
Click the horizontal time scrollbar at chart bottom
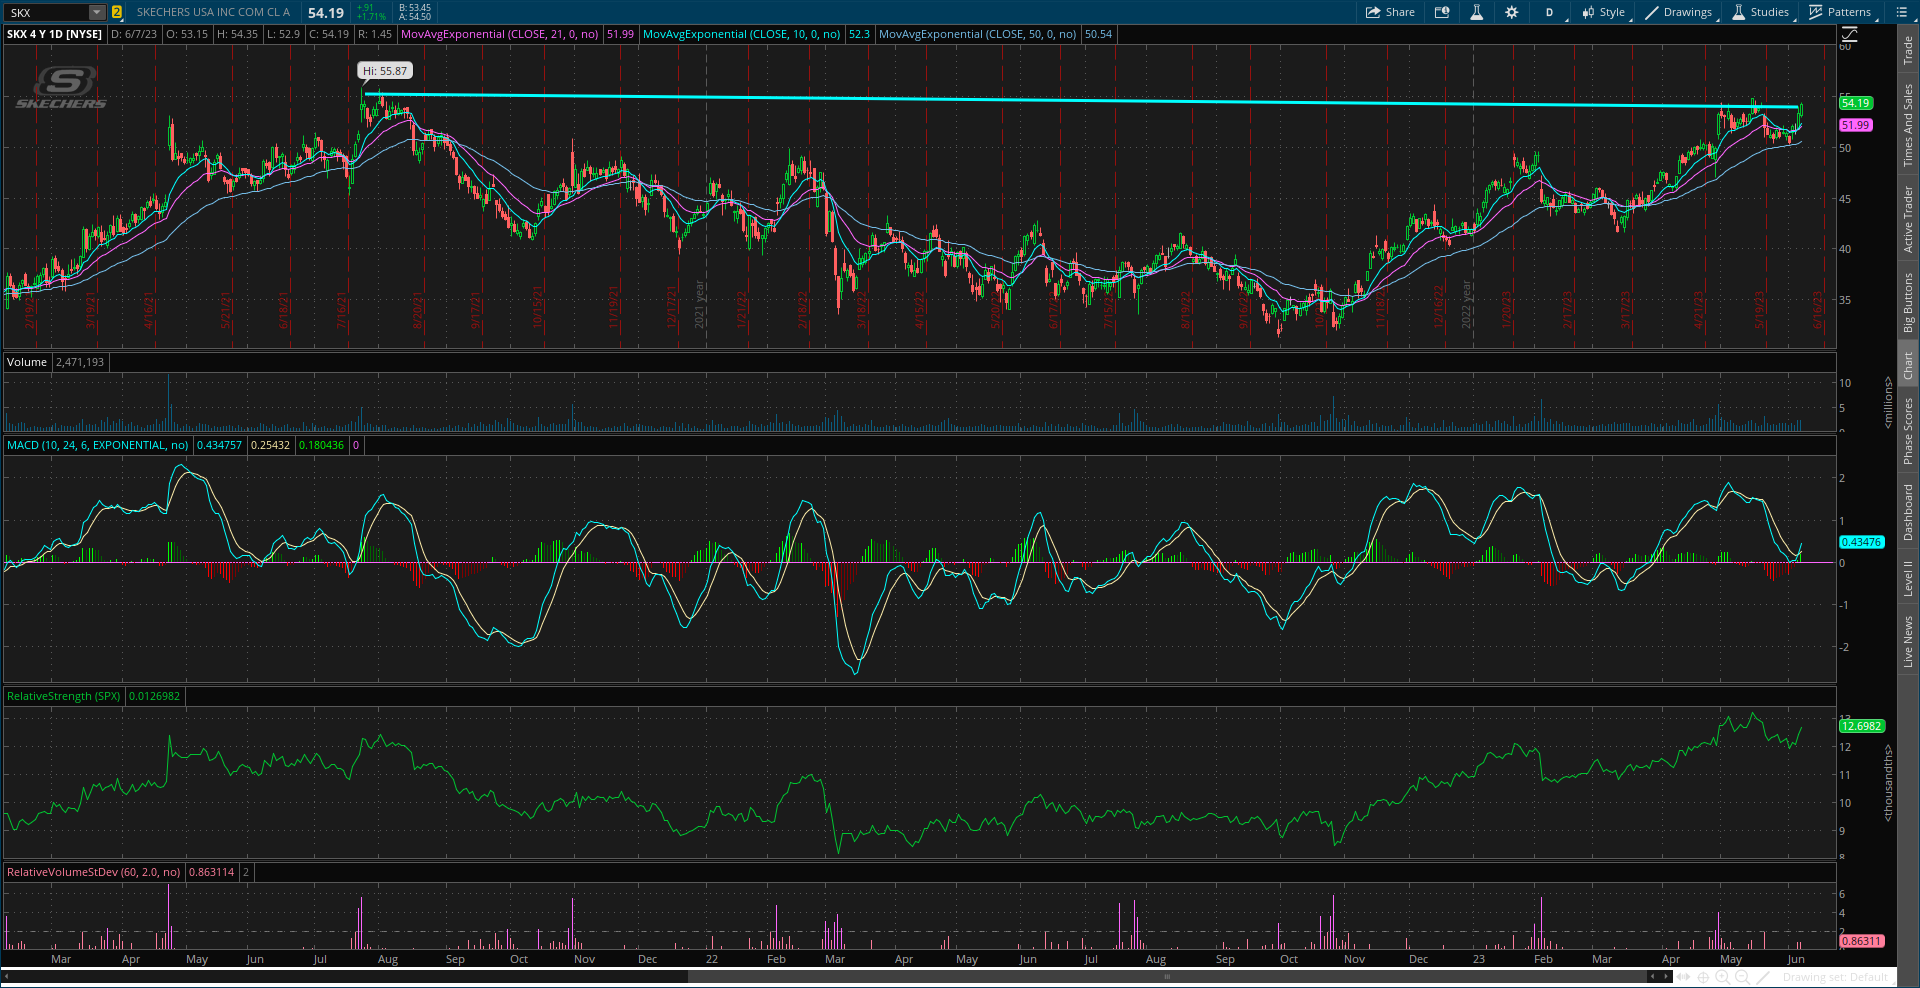coord(1165,977)
